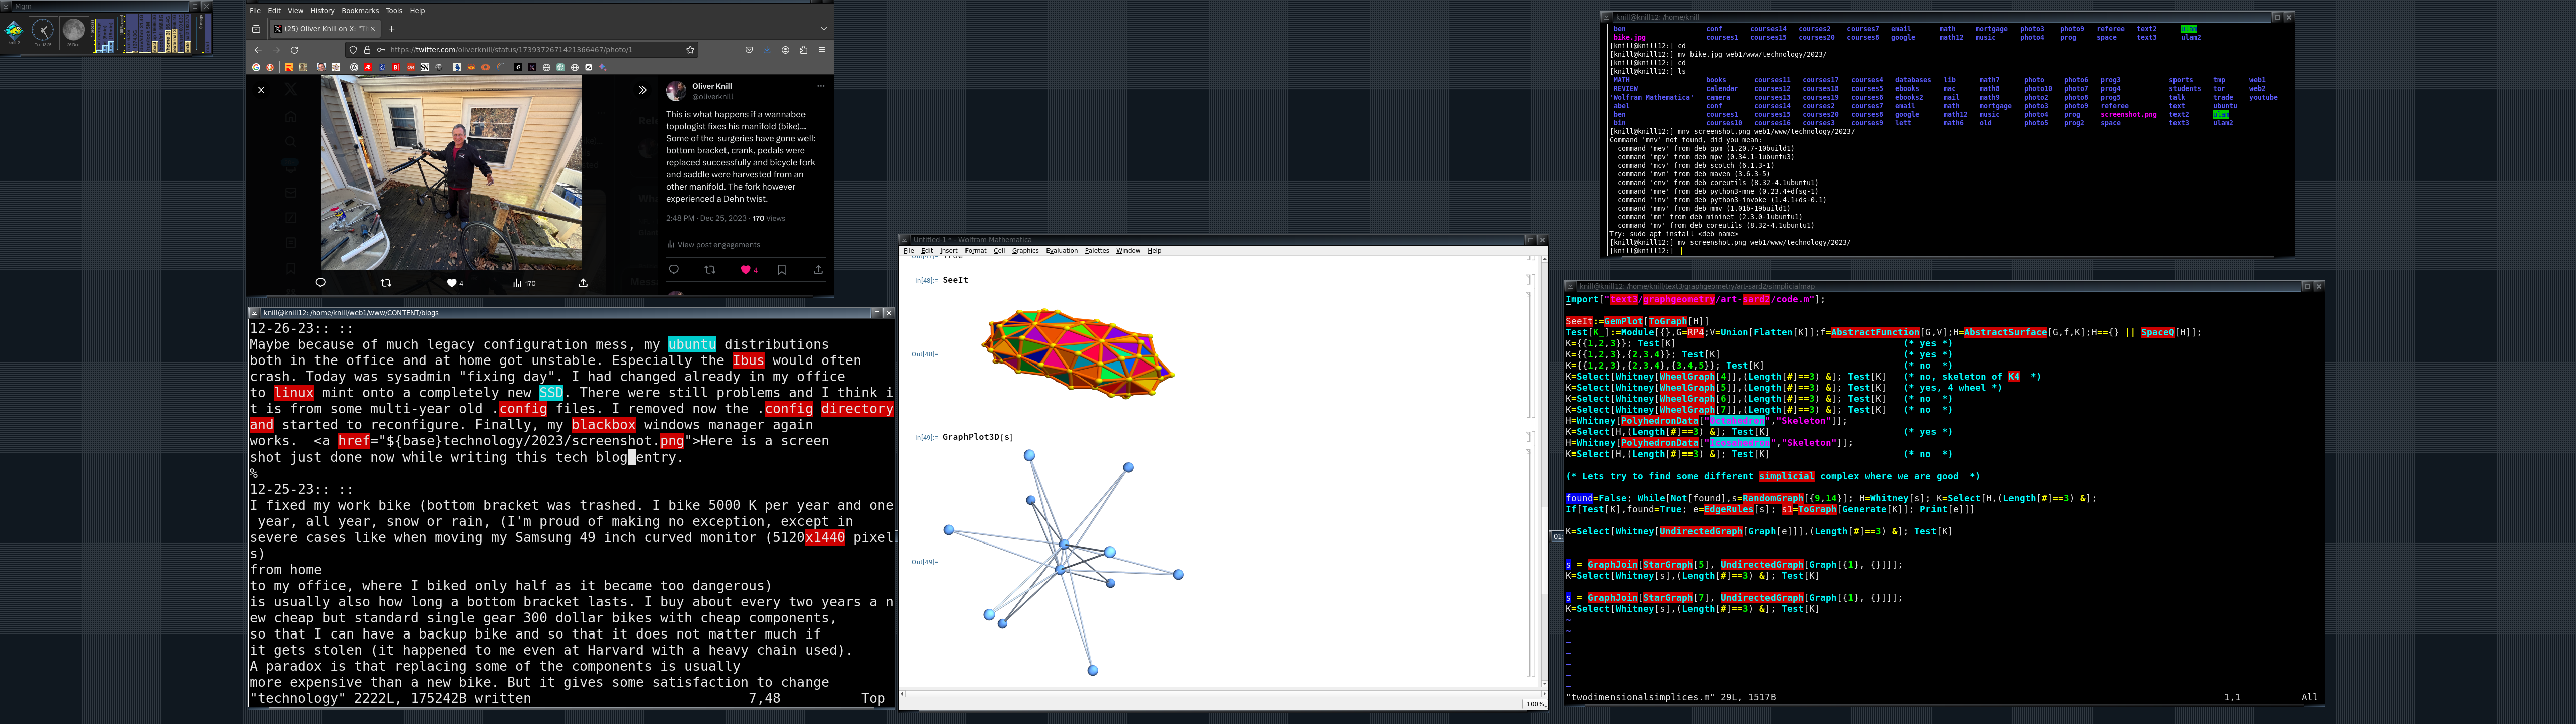Open Firefox hamburger application menu
Image resolution: width=2576 pixels, height=724 pixels.
[822, 50]
